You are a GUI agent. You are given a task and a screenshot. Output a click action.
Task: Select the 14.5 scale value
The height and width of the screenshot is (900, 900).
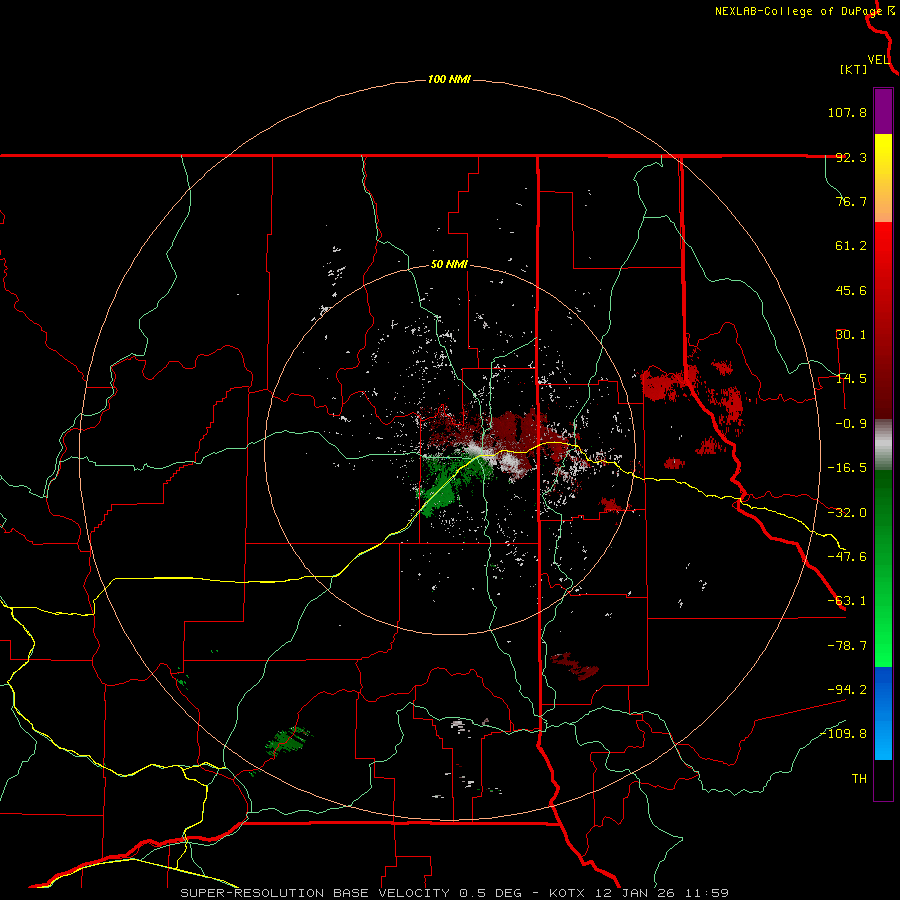coord(851,379)
